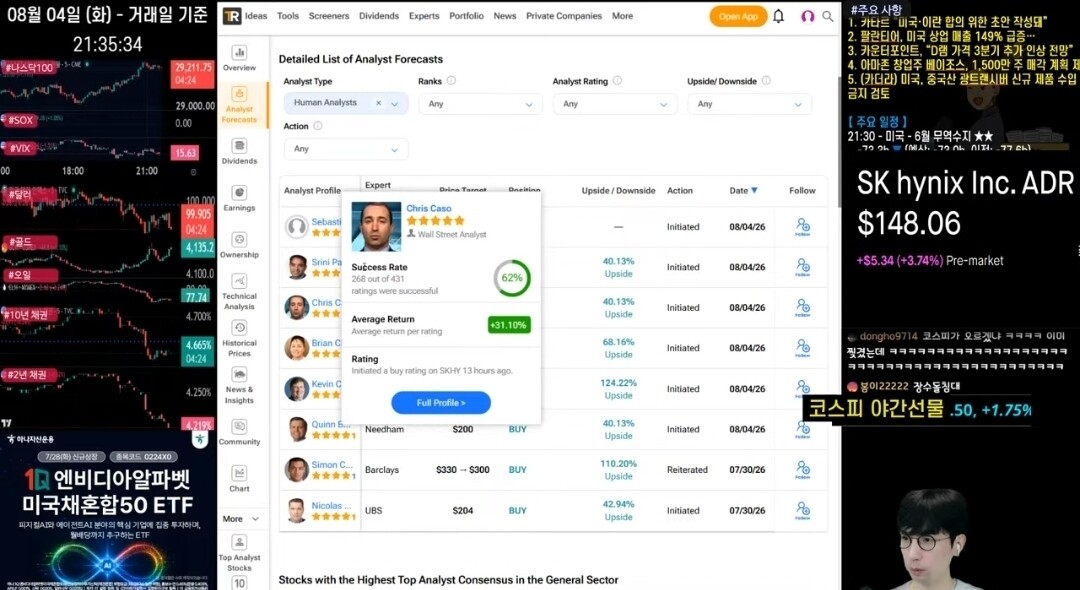The width and height of the screenshot is (1080, 590).
Task: Open the Screeners menu
Action: pos(329,16)
